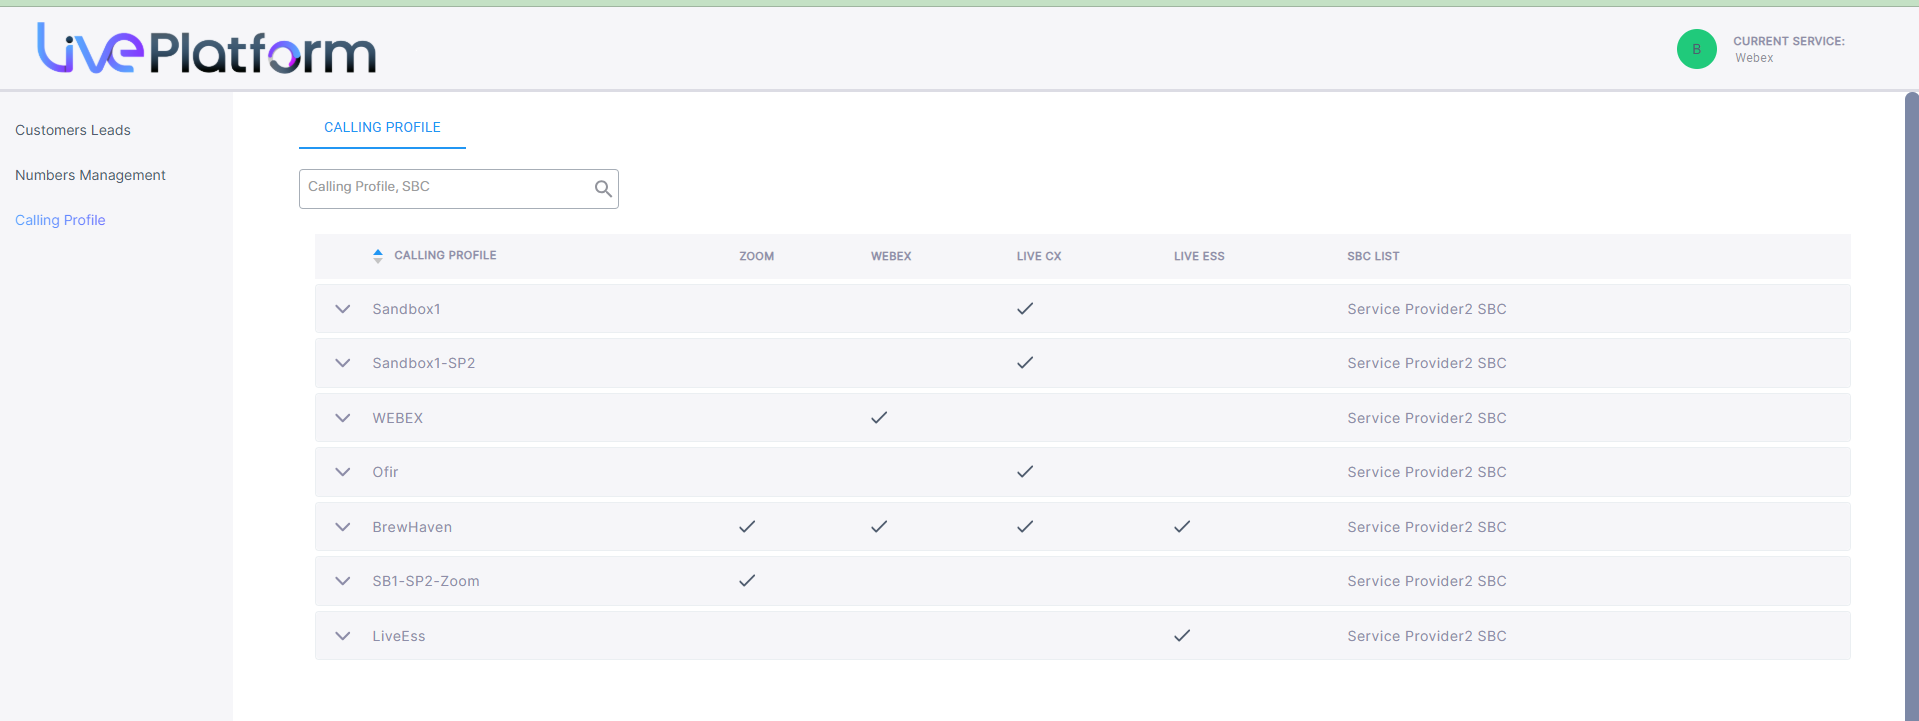Select the Sandbox1 profile name
Viewport: 1919px width, 721px height.
point(406,309)
